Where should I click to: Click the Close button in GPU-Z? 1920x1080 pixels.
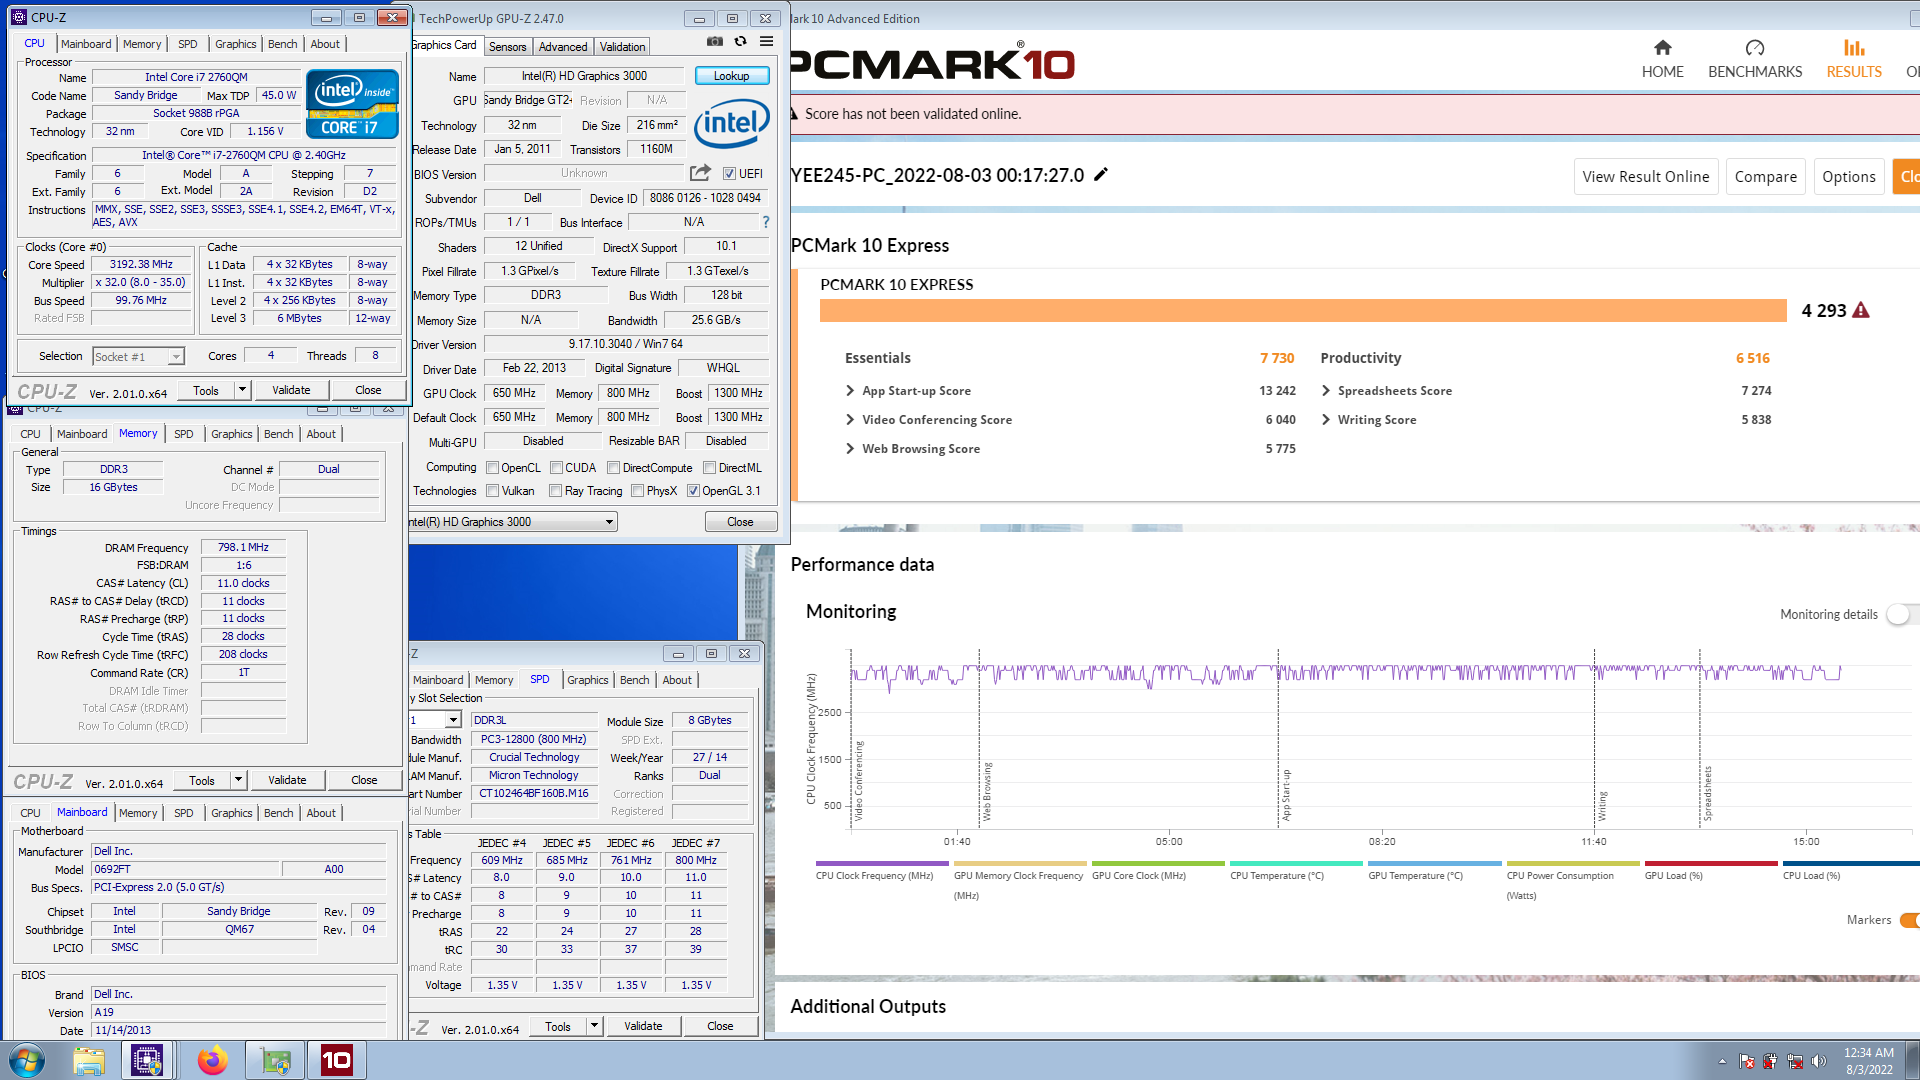[740, 522]
